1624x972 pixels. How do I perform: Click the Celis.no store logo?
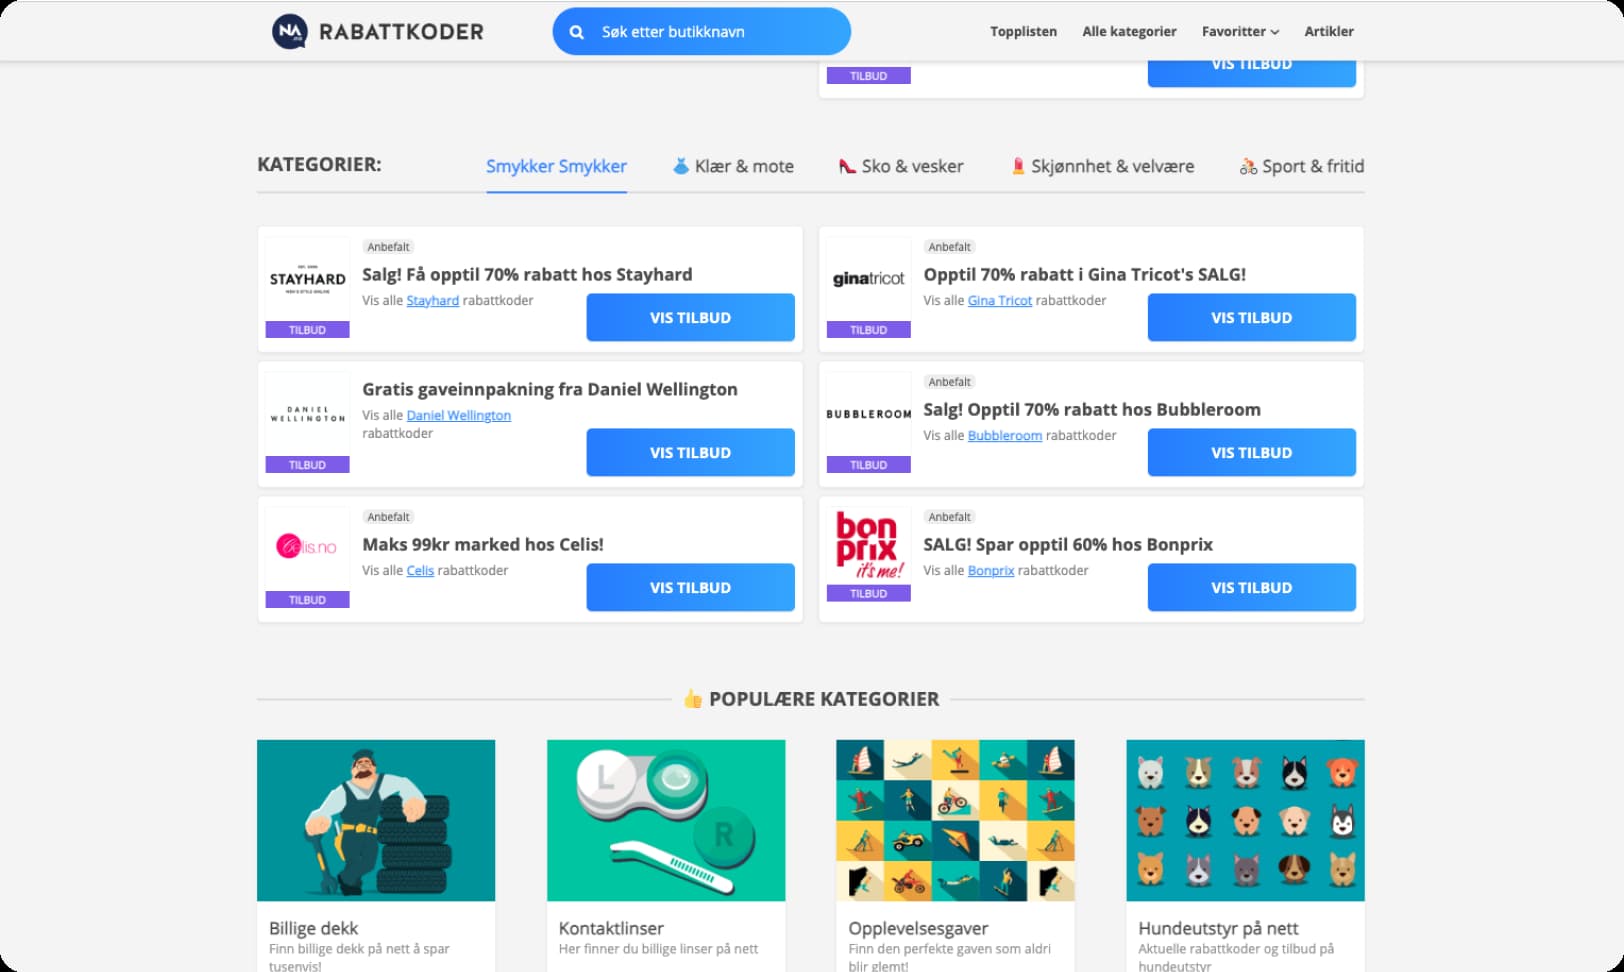[x=307, y=546]
